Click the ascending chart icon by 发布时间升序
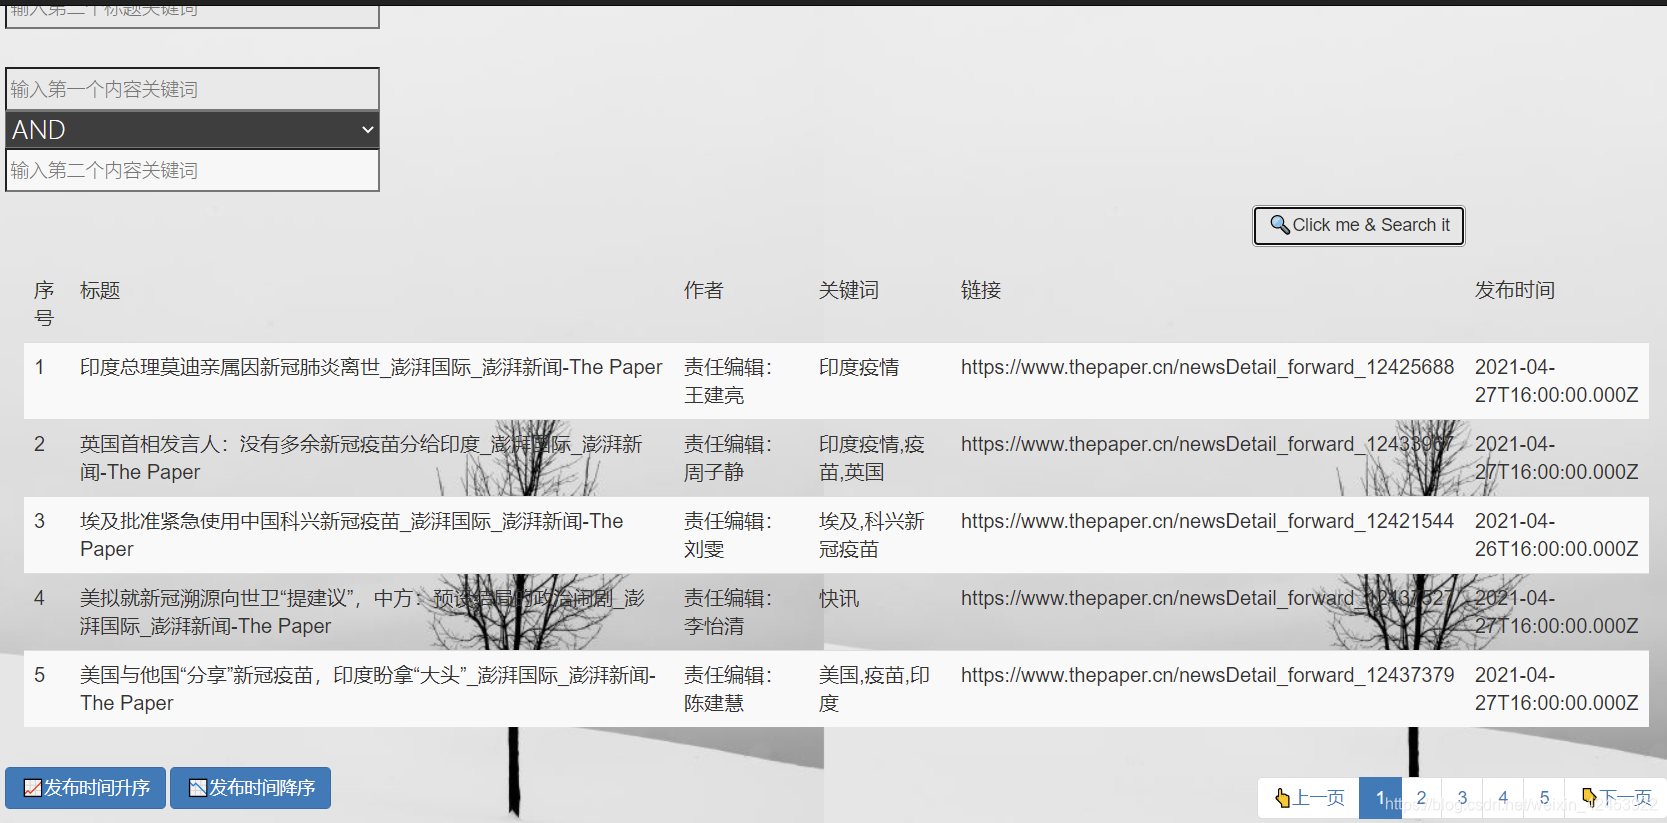Viewport: 1667px width, 823px height. click(33, 788)
